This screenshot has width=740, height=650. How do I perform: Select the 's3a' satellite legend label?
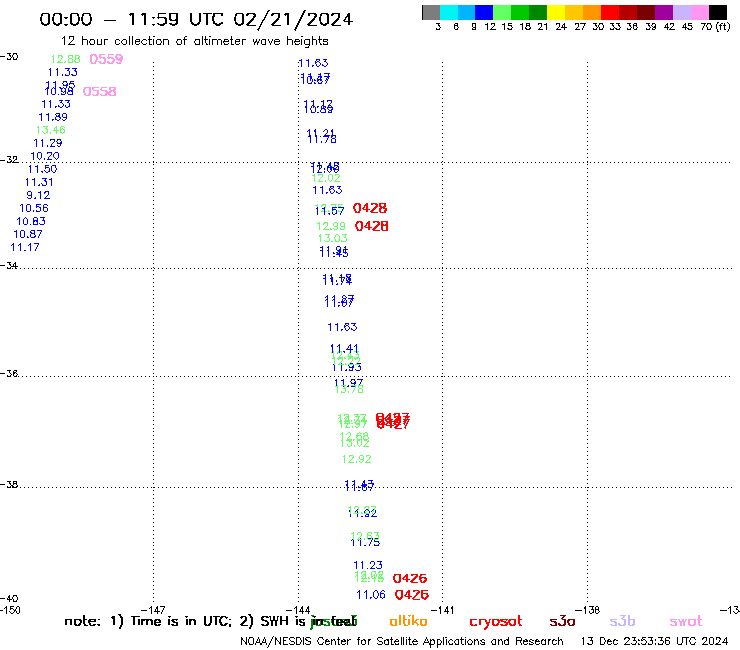(x=562, y=621)
